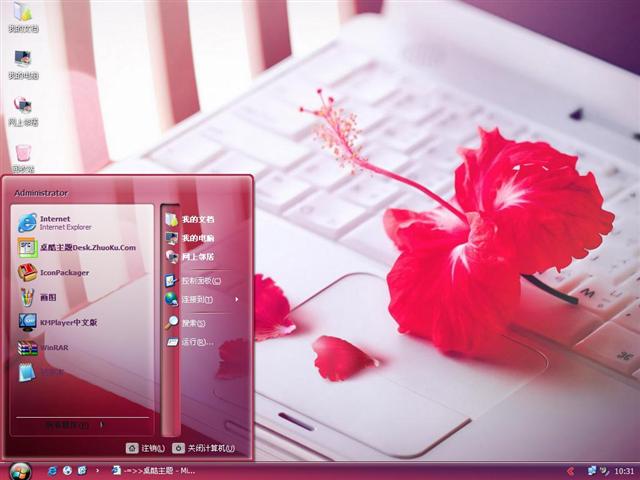Click the globe icon in the quick launch bar
The image size is (640, 480).
(x=67, y=471)
